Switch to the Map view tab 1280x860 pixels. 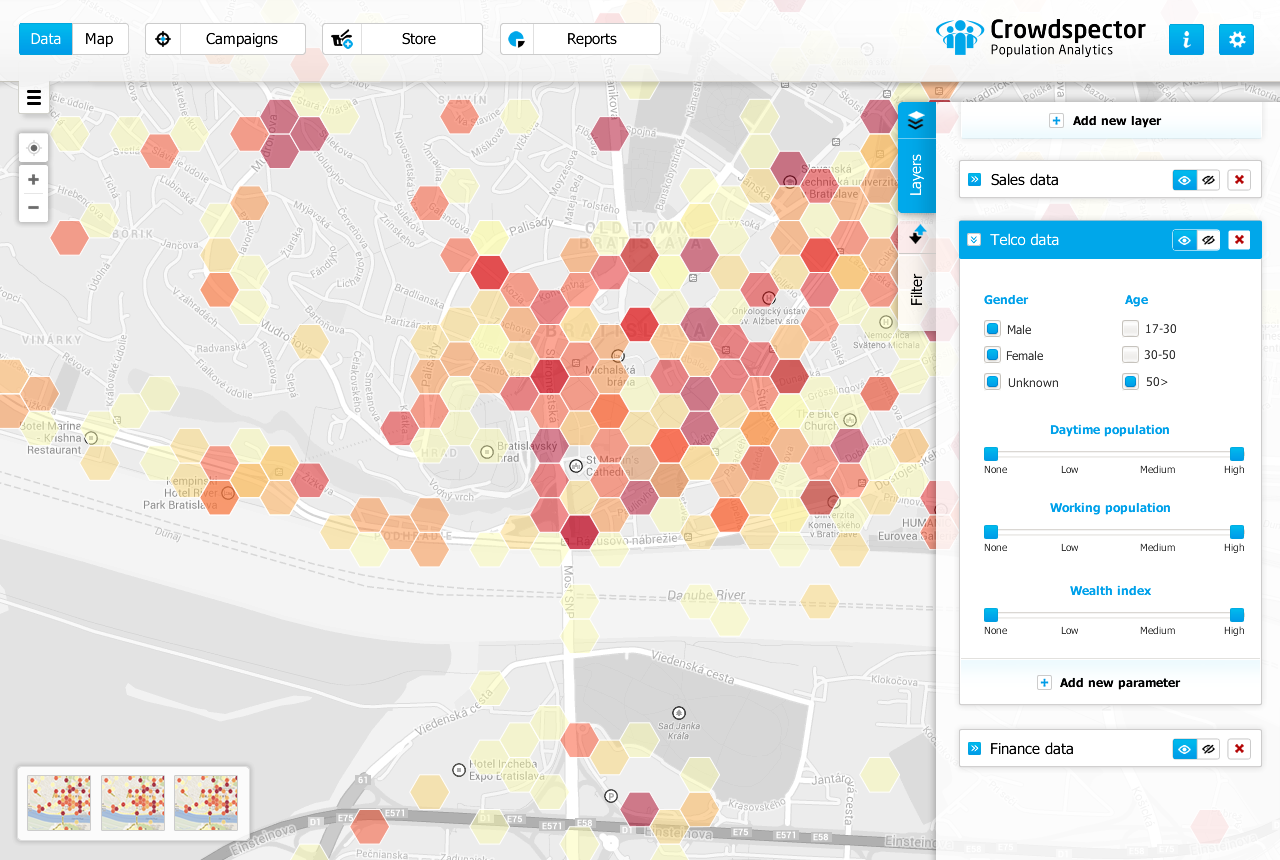[x=100, y=39]
